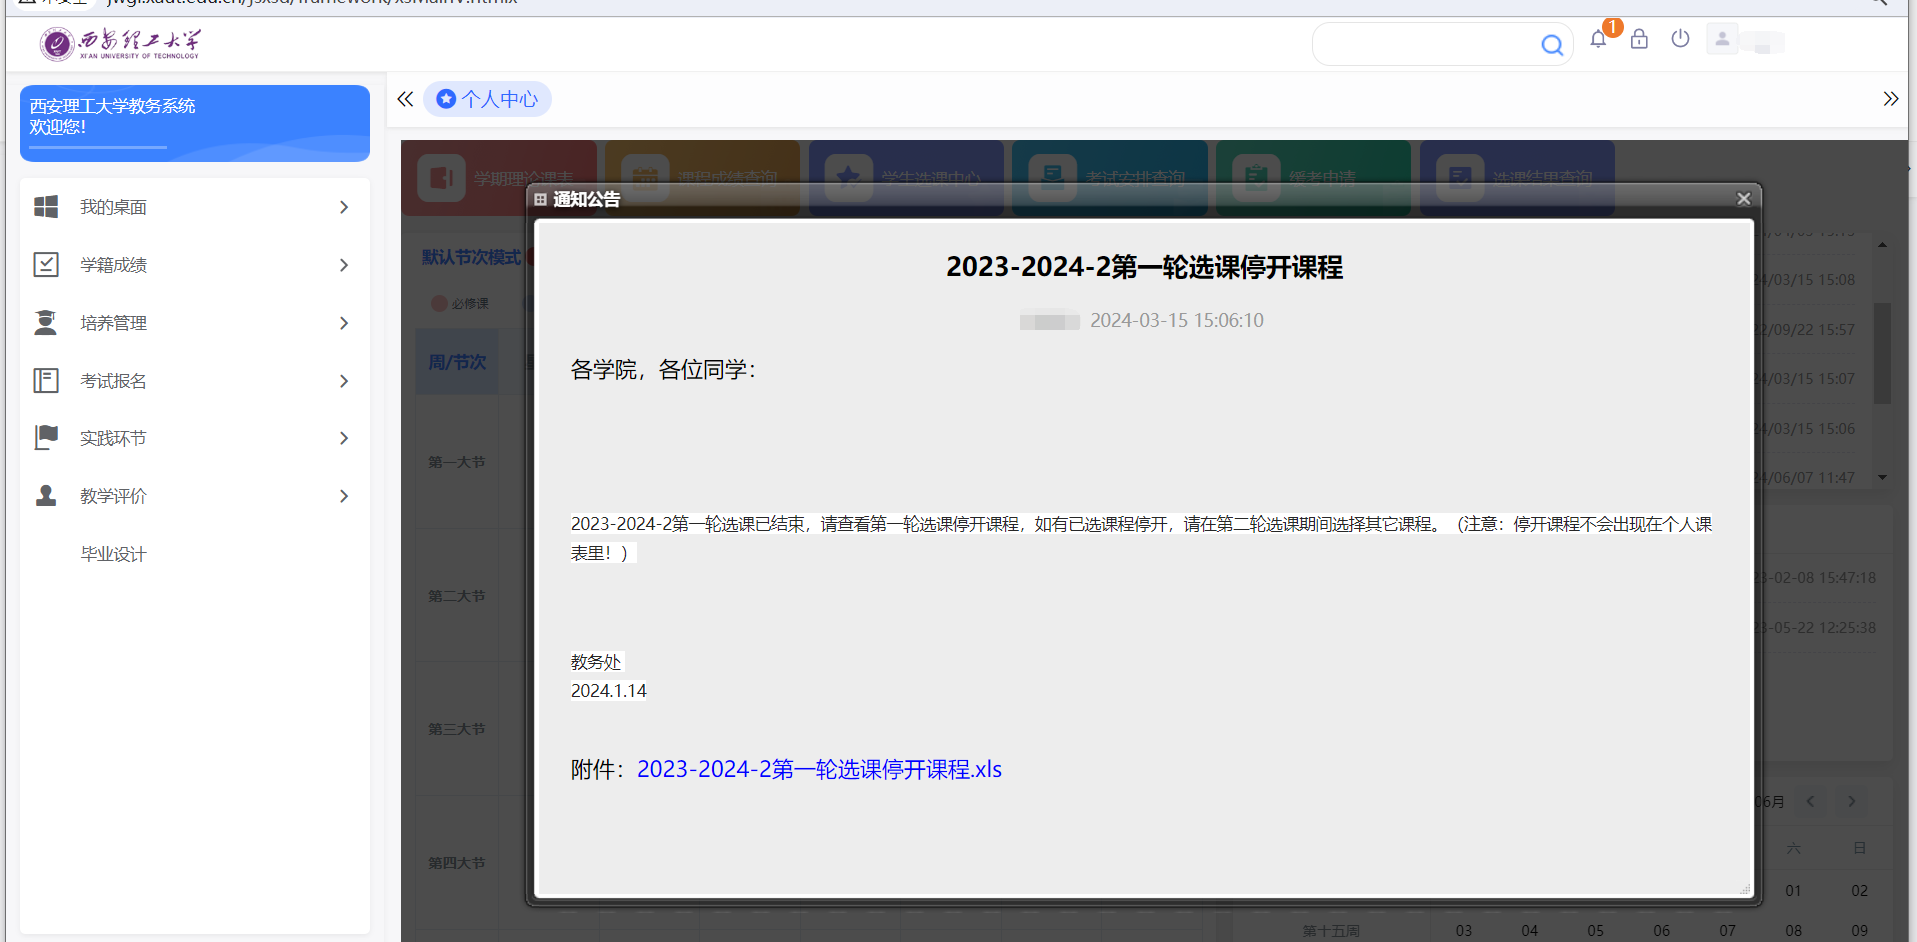The image size is (1917, 942).
Task: Click the notification bell icon
Action: [1598, 40]
